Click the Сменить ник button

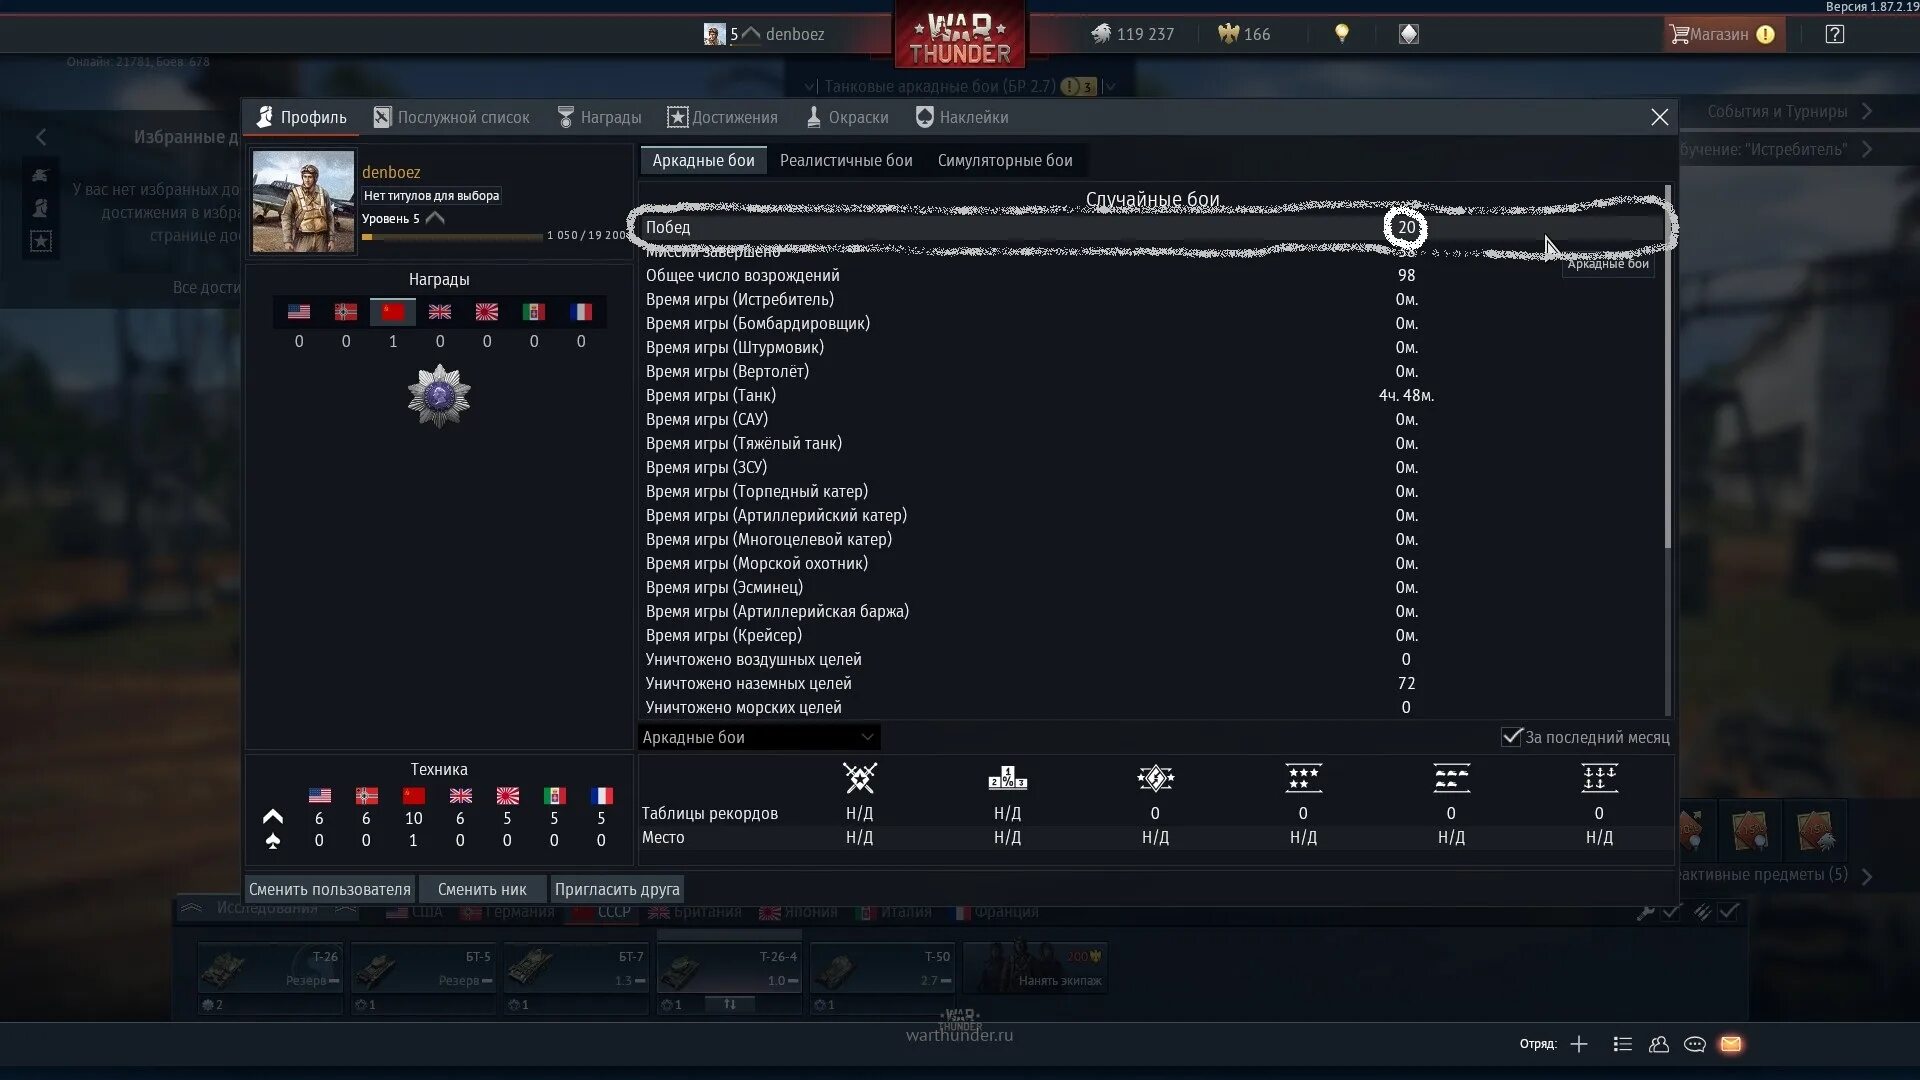tap(481, 887)
